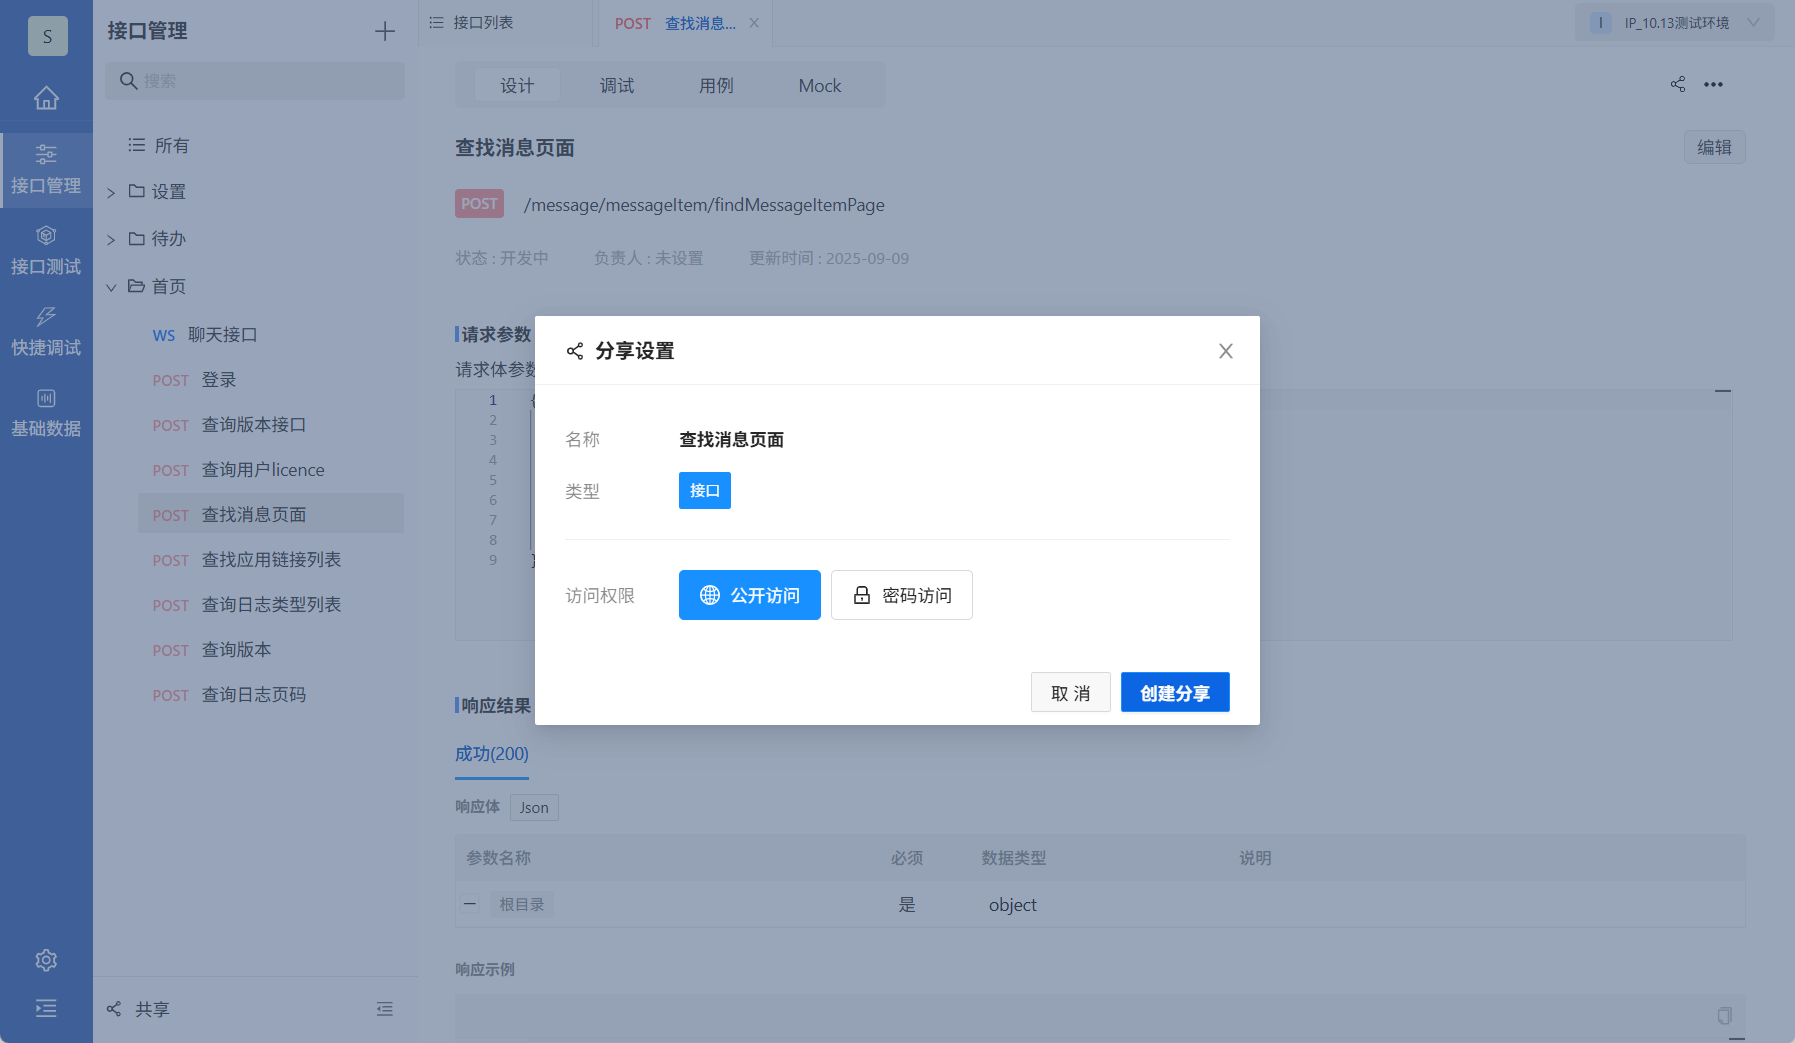Image resolution: width=1795 pixels, height=1043 pixels.
Task: Open the settings gear at bottom left
Action: pyautogui.click(x=46, y=959)
